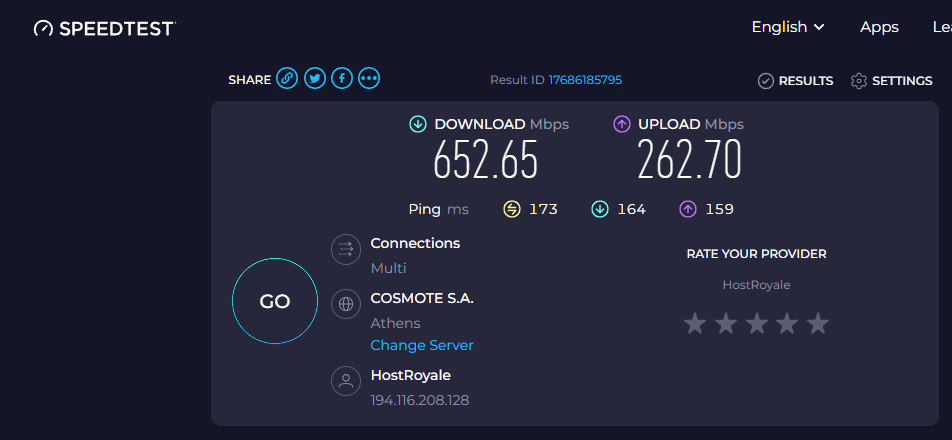Click the upload arrow icon beside UPLOAD
The width and height of the screenshot is (952, 440).
pos(622,124)
